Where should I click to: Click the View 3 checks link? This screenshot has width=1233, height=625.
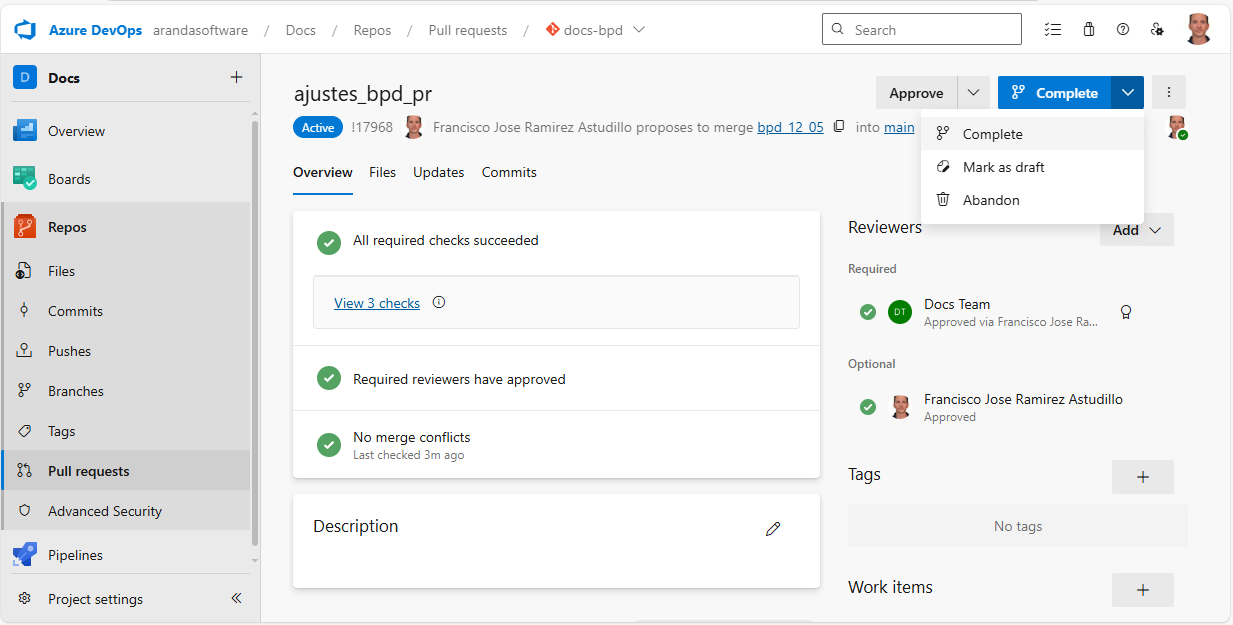tap(377, 303)
